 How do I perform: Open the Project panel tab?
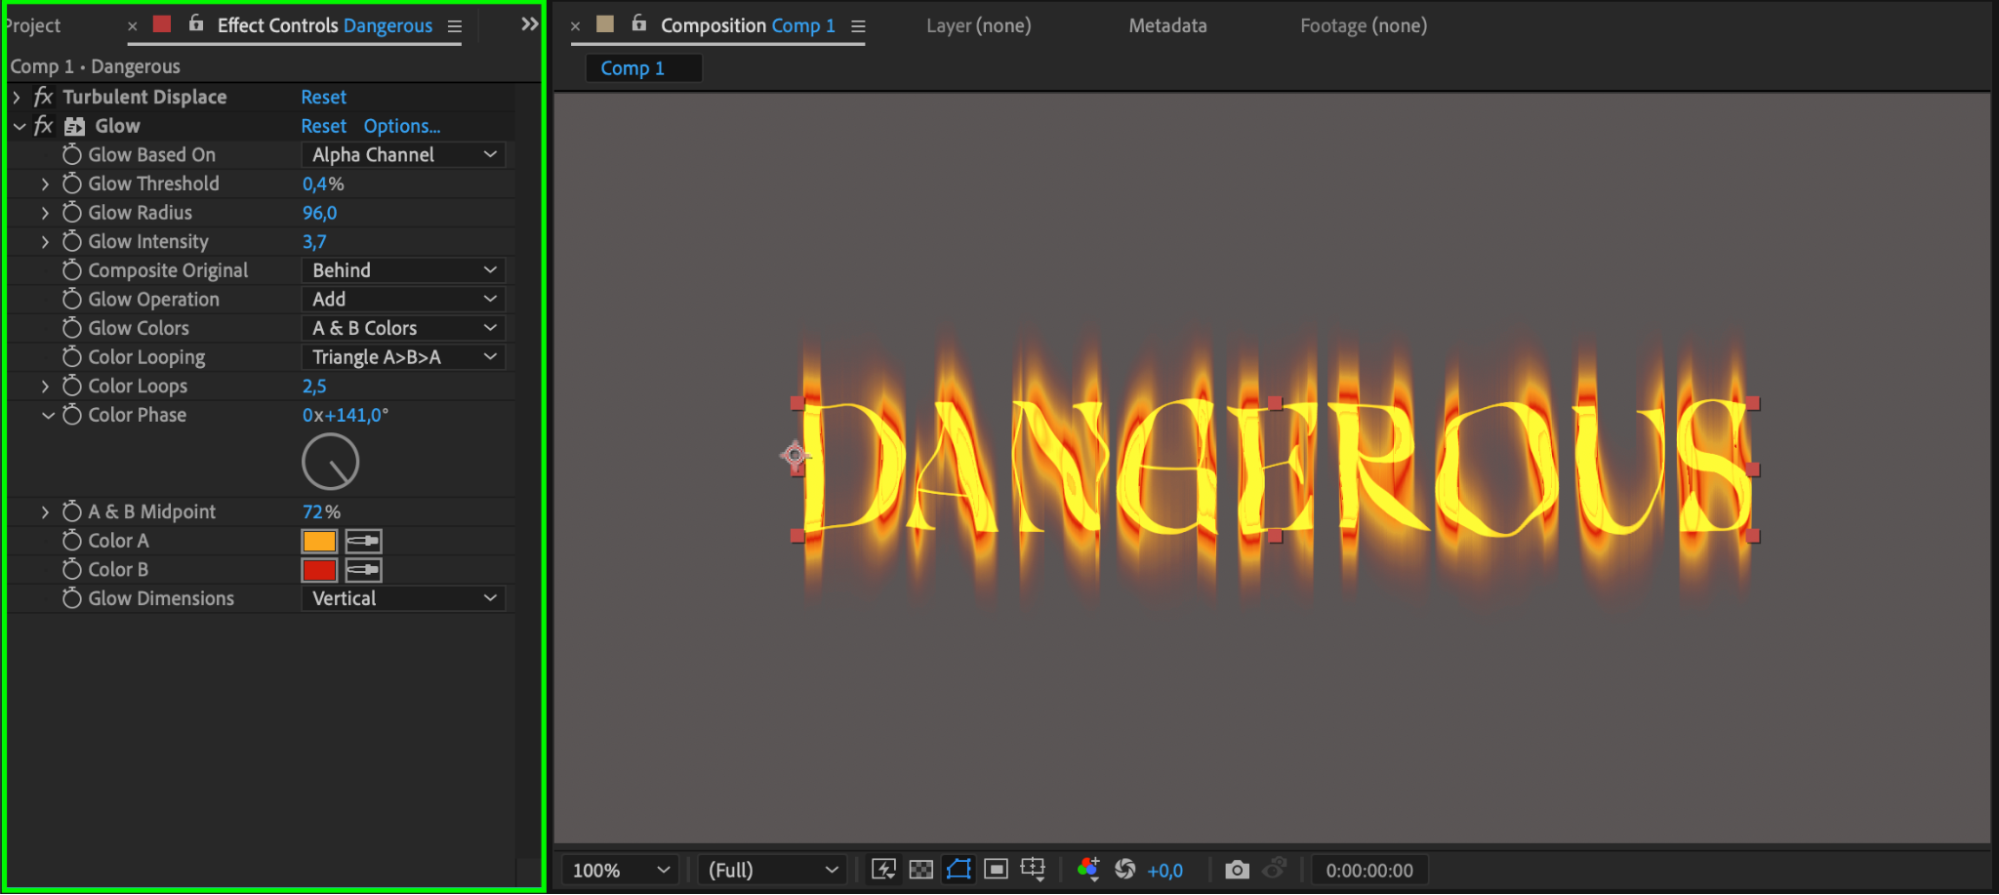point(34,26)
